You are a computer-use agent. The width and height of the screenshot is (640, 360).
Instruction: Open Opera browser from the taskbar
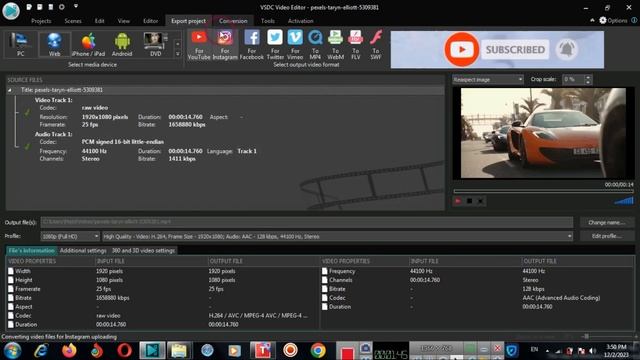124,351
